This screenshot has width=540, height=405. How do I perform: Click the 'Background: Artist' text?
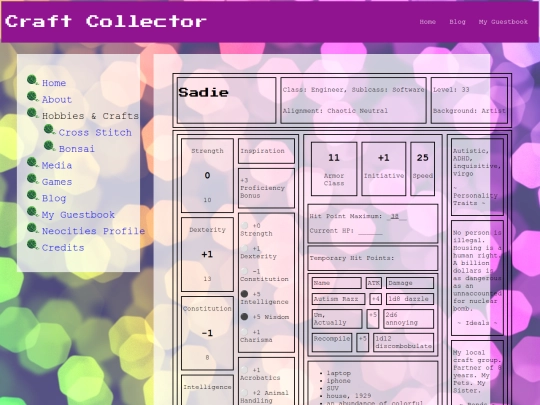point(469,111)
